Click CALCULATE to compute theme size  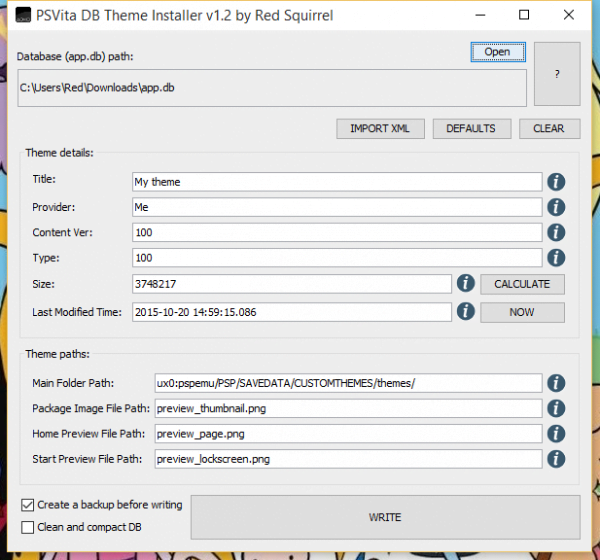[x=522, y=284]
